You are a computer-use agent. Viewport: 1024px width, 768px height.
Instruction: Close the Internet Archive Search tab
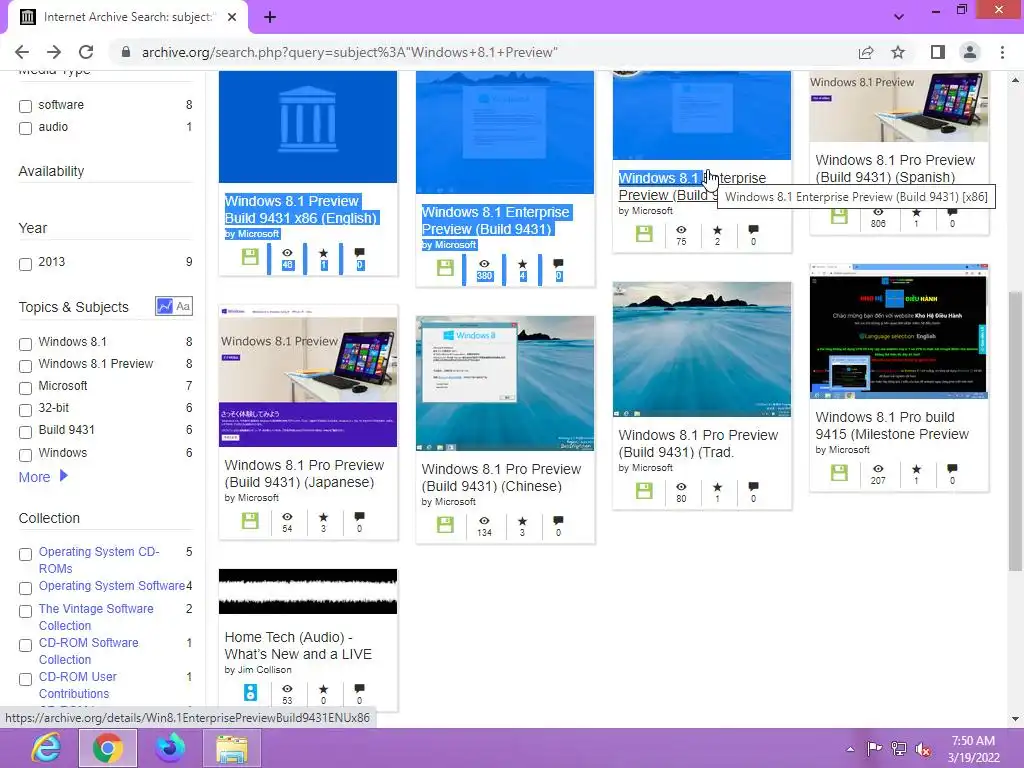[x=232, y=17]
